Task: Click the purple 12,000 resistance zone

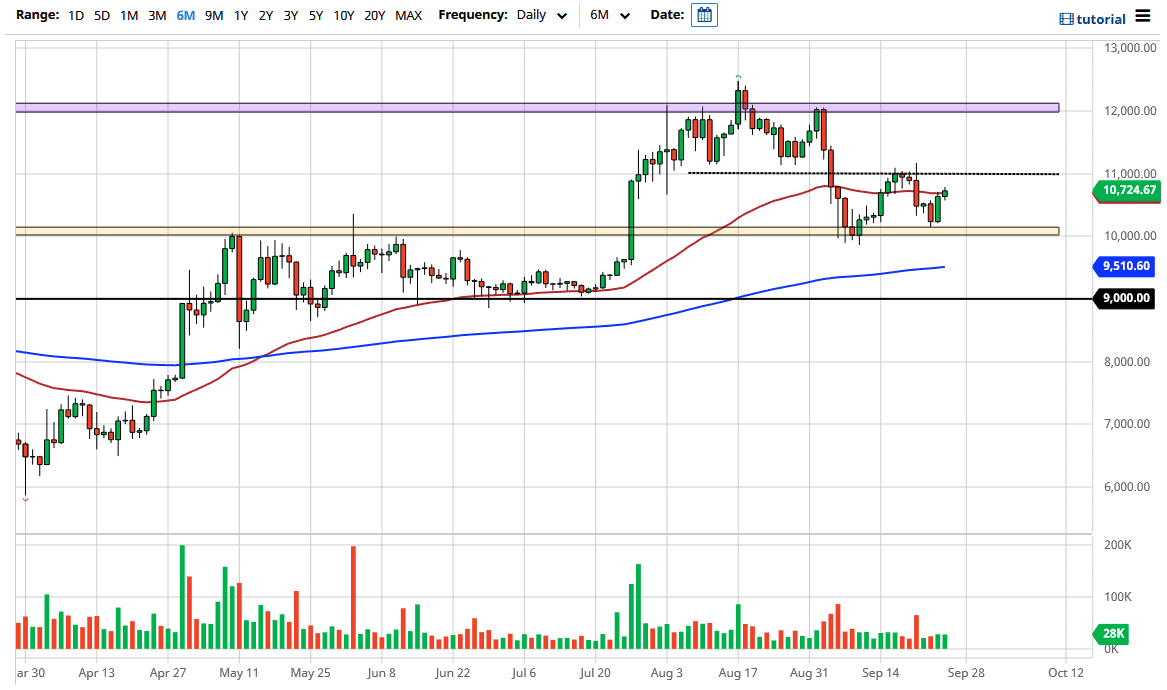Action: click(537, 108)
